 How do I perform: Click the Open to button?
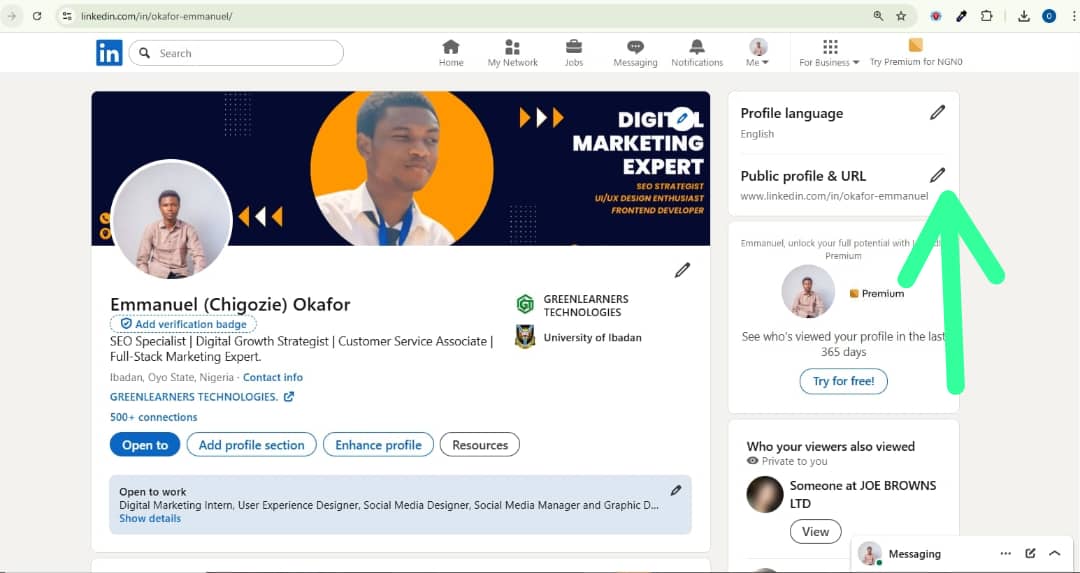[x=145, y=445]
